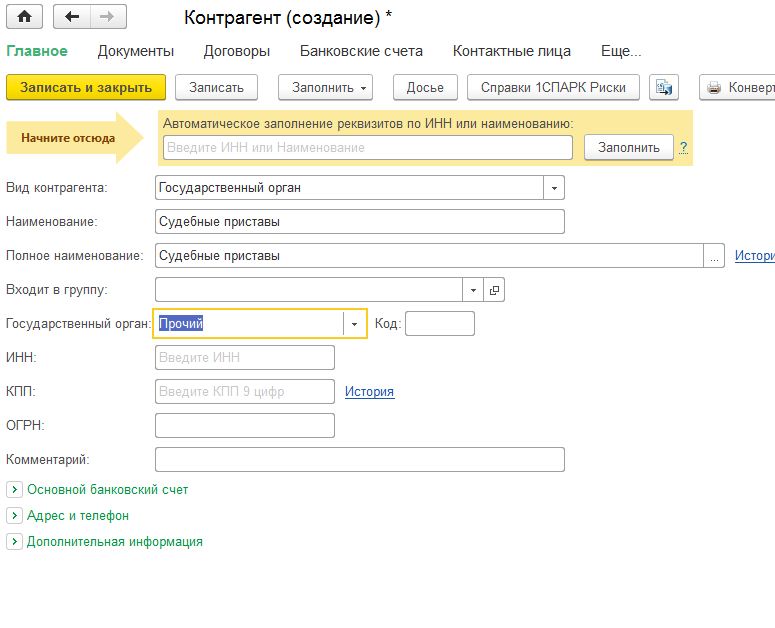Image resolution: width=775 pixels, height=628 pixels.
Task: Open the Банковские счета tab
Action: 361,51
